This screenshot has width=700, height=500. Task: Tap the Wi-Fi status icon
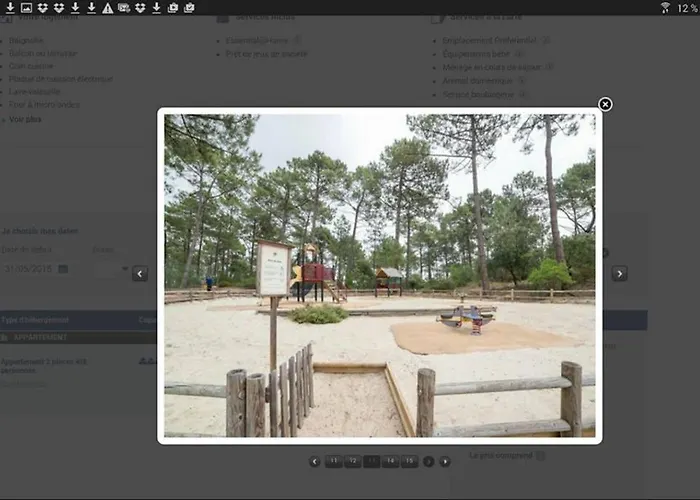click(665, 8)
